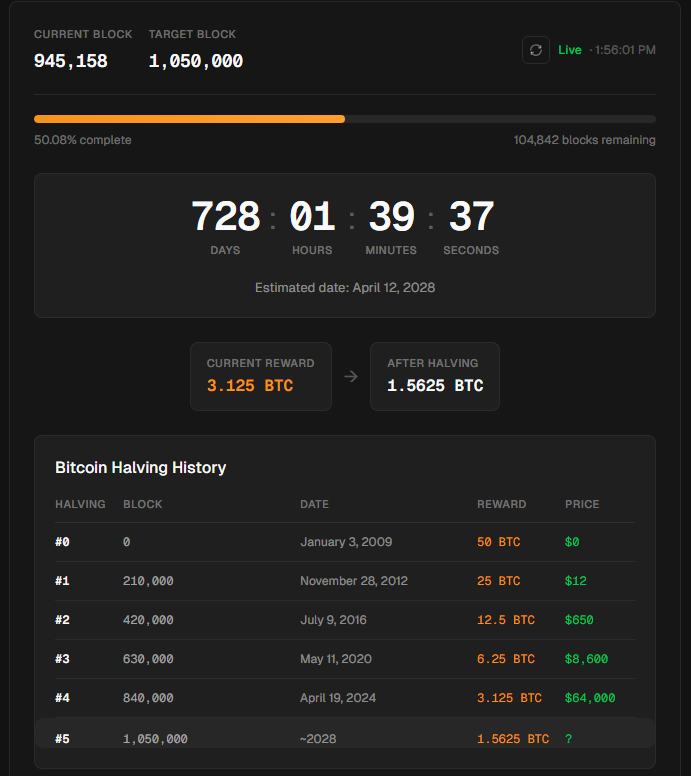Screen dimensions: 691x776
Task: Click the November 28, 2012 date cell
Action: click(x=354, y=581)
